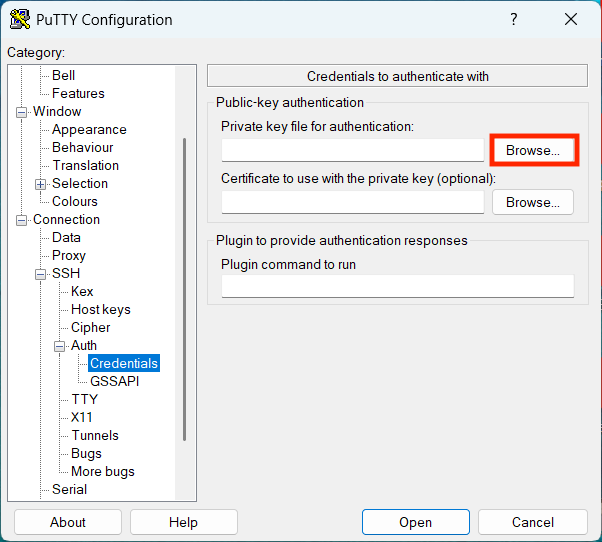Open the Tunnels category

pyautogui.click(x=95, y=435)
